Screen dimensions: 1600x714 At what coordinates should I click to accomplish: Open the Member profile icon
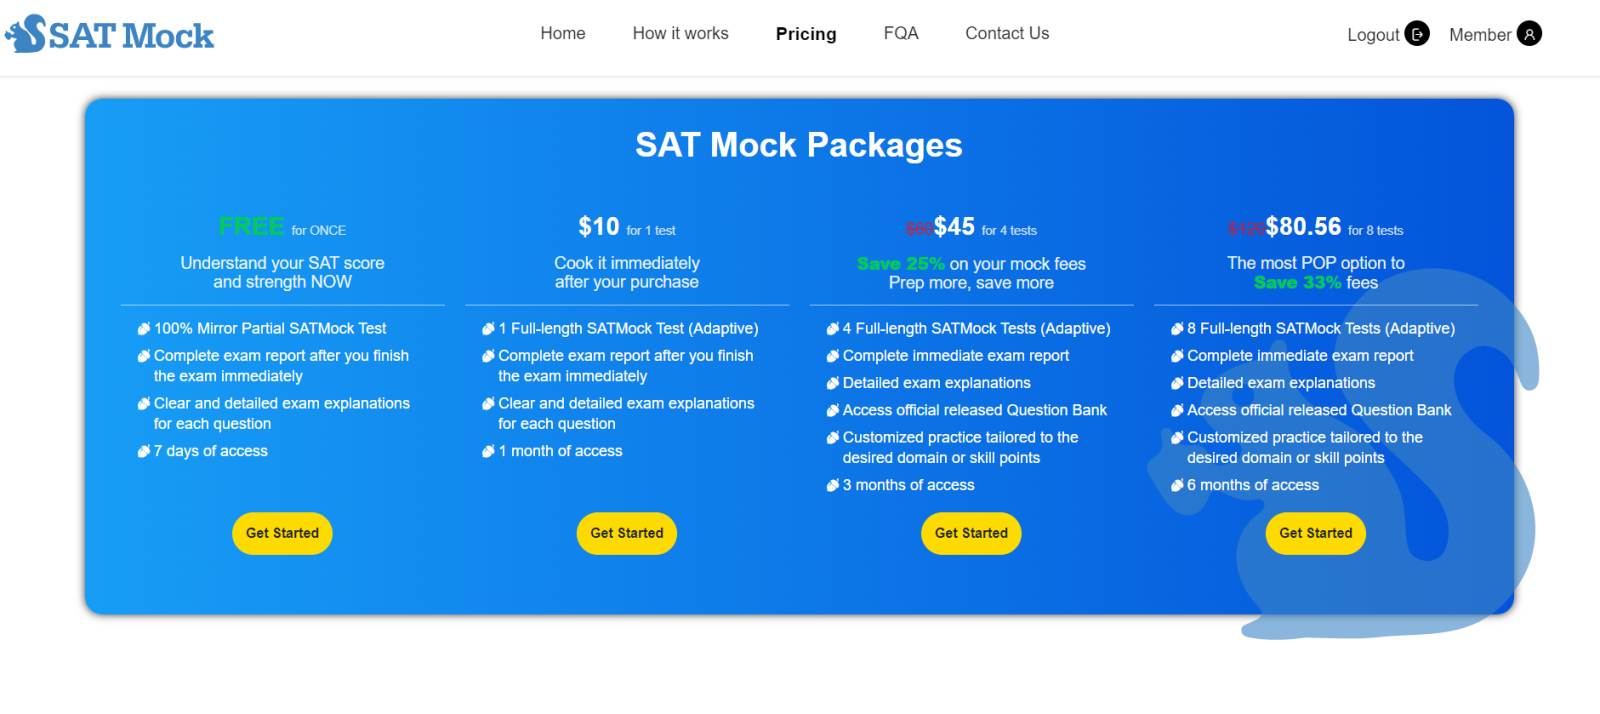pos(1529,34)
